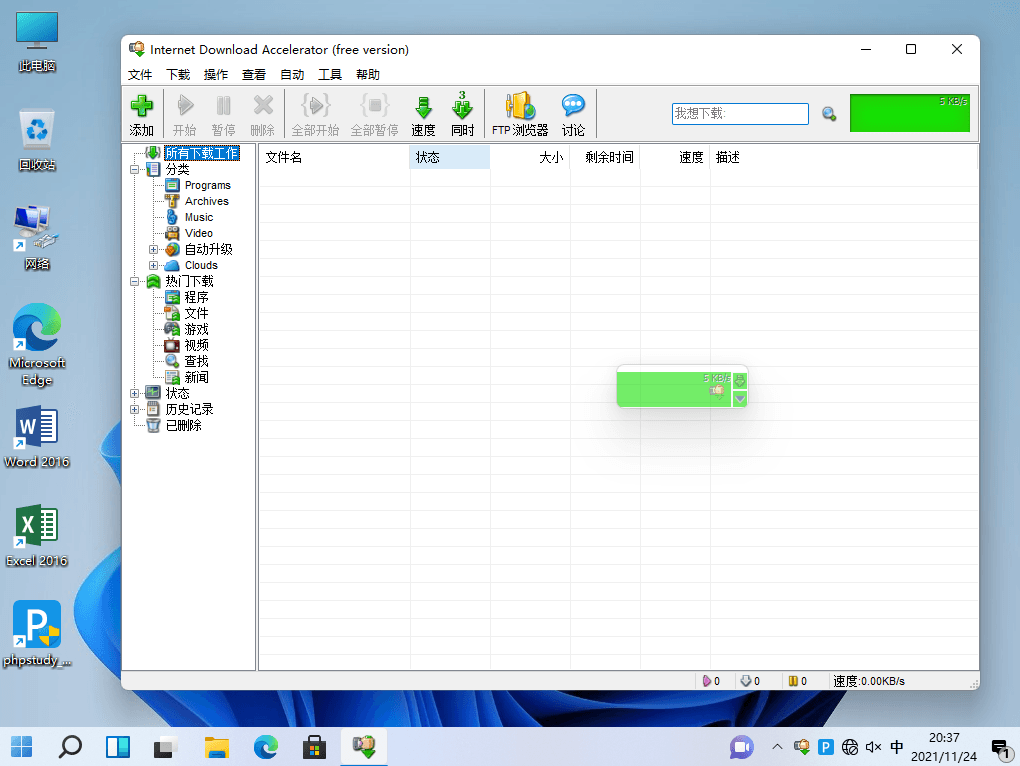
Task: Click the green speed graph in toolbar
Action: 909,113
